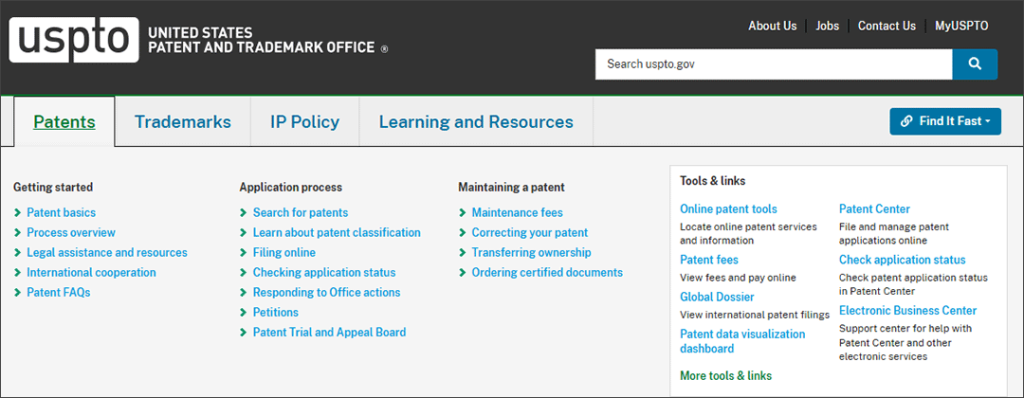Image resolution: width=1024 pixels, height=398 pixels.
Task: Expand the Find It Fast dropdown
Action: click(x=945, y=122)
